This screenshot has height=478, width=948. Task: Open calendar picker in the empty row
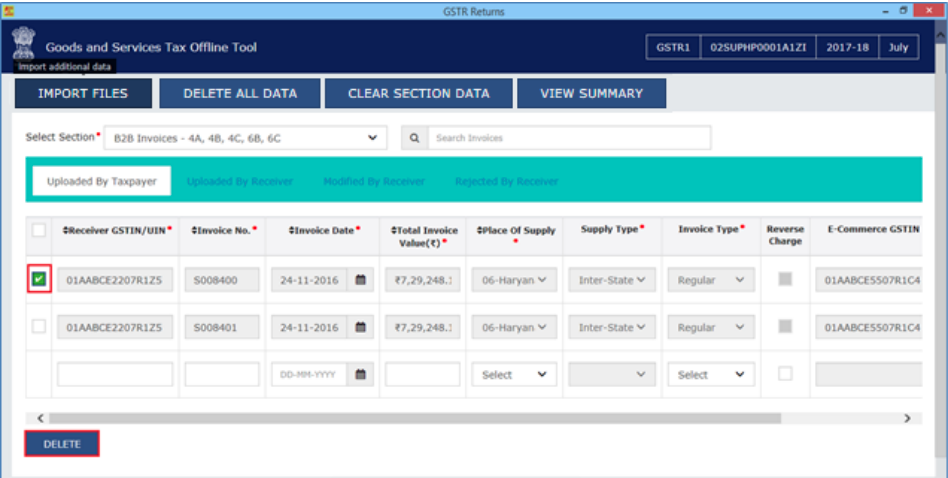pos(360,374)
